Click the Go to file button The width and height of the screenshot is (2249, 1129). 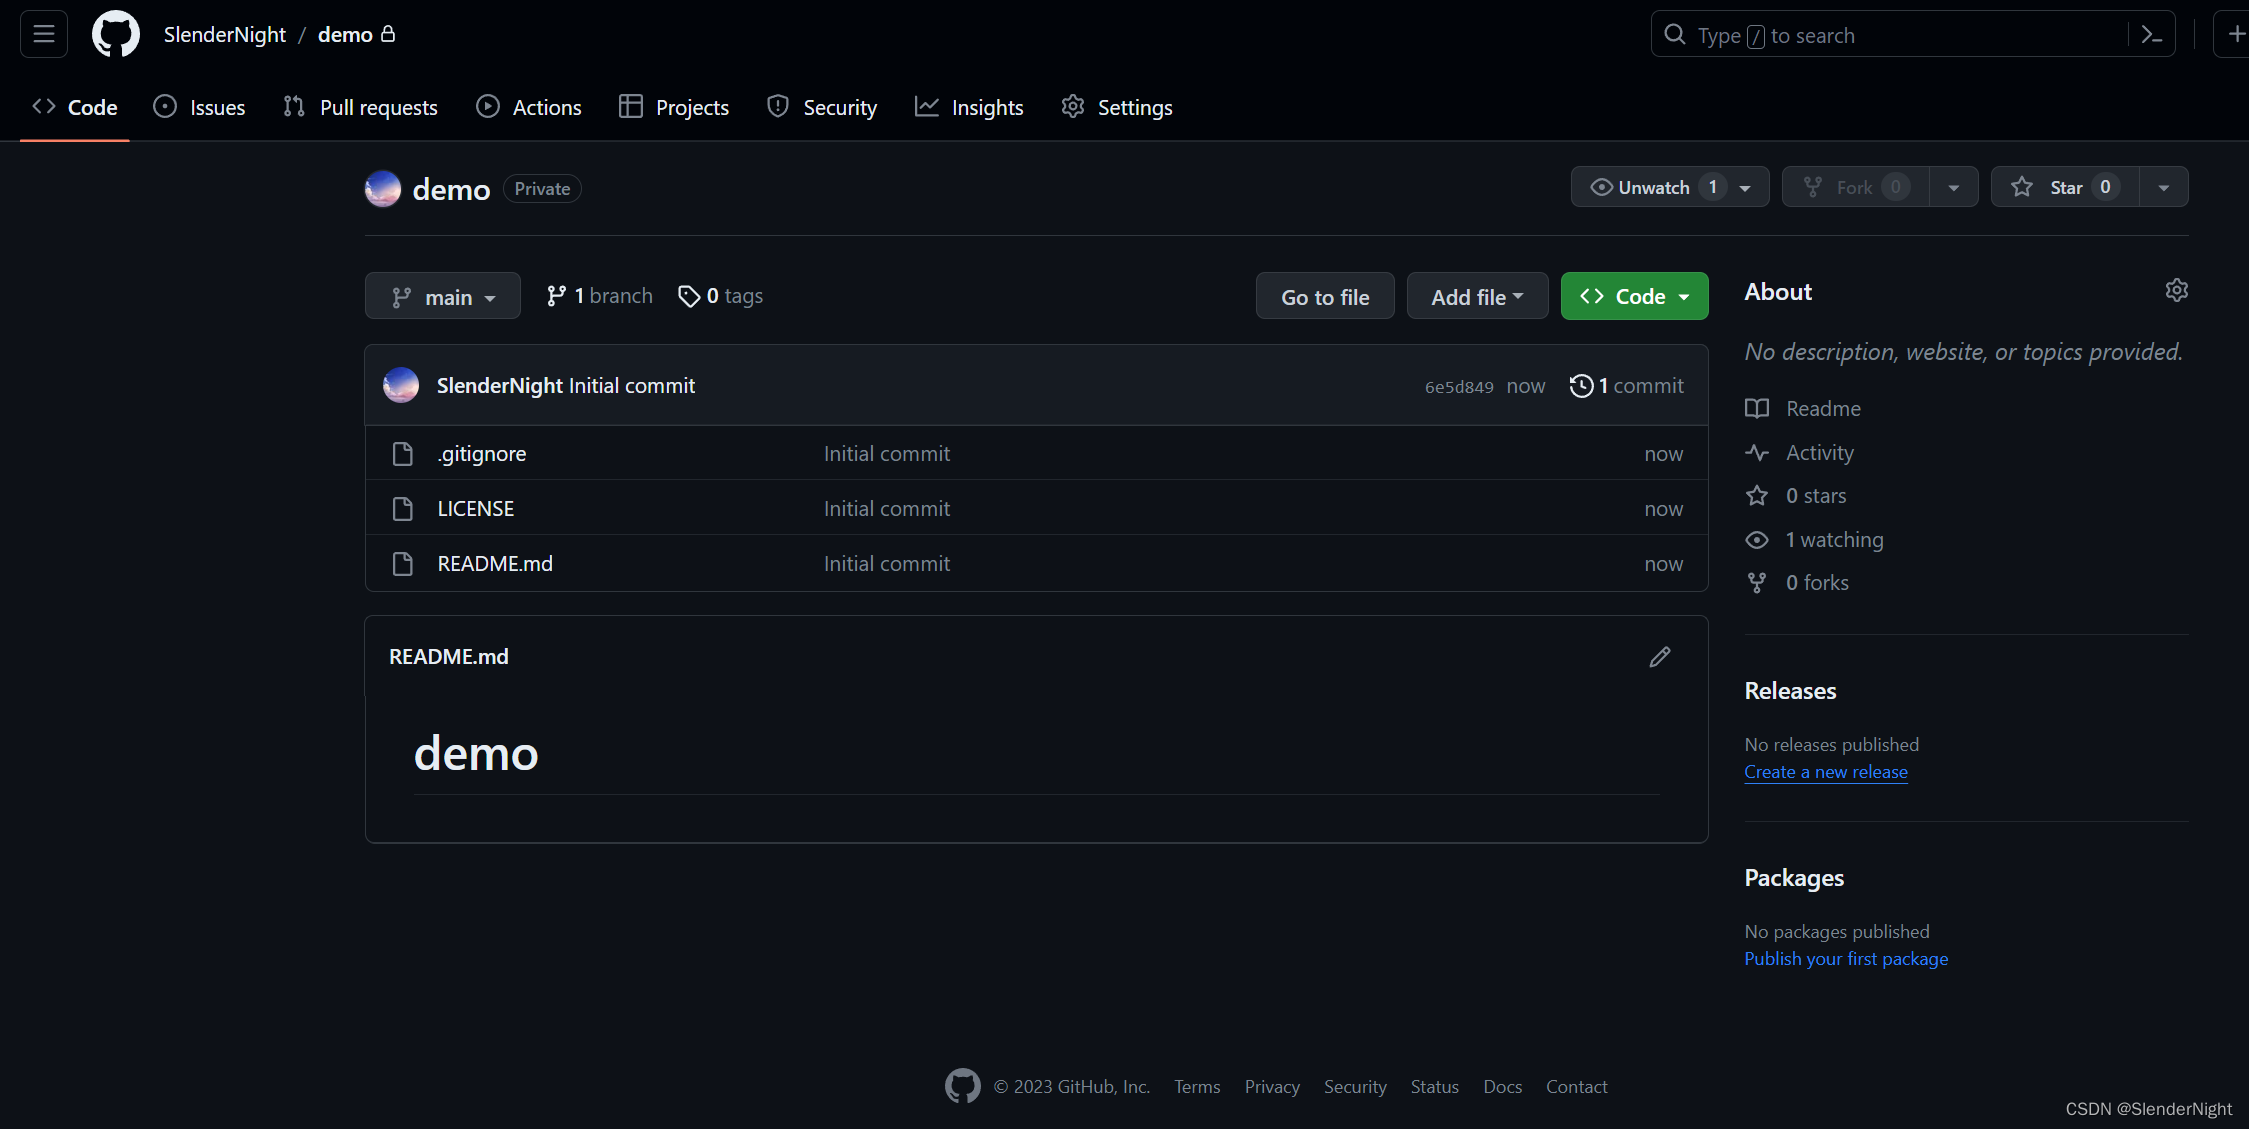pos(1325,297)
